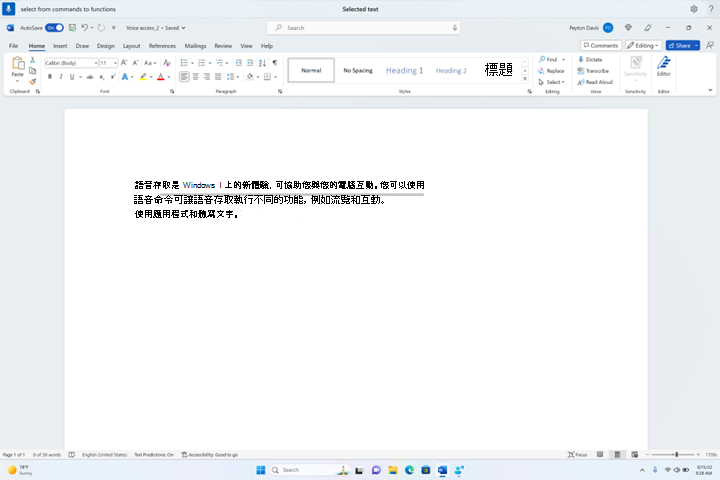Open the File menu

tap(13, 46)
